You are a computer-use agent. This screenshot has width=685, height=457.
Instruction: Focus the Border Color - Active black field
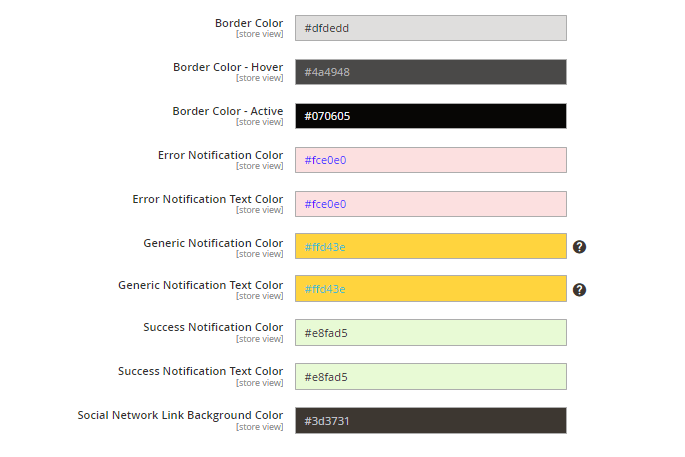pyautogui.click(x=430, y=116)
